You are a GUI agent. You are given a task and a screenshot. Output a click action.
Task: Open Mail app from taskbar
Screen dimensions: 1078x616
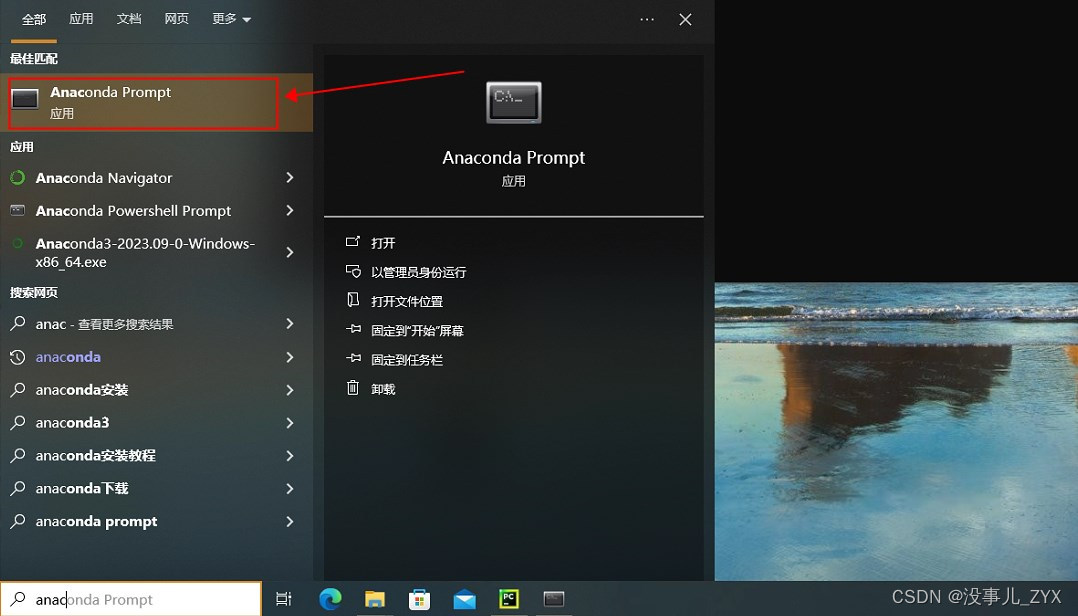point(464,600)
